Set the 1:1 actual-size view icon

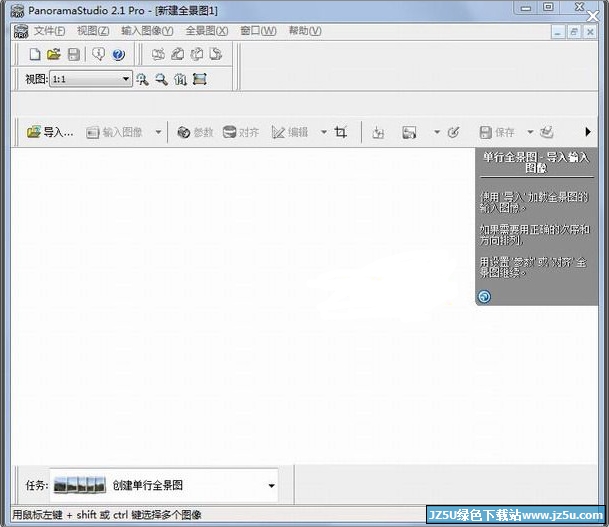[x=180, y=80]
